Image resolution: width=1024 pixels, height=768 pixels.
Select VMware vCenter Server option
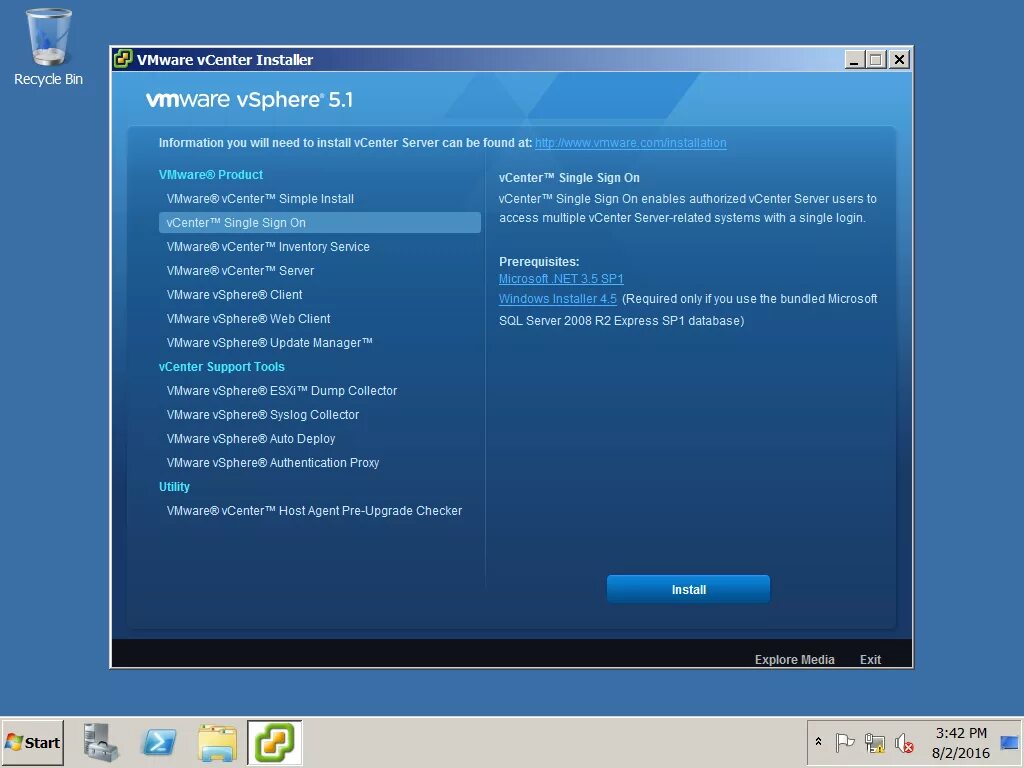click(240, 270)
